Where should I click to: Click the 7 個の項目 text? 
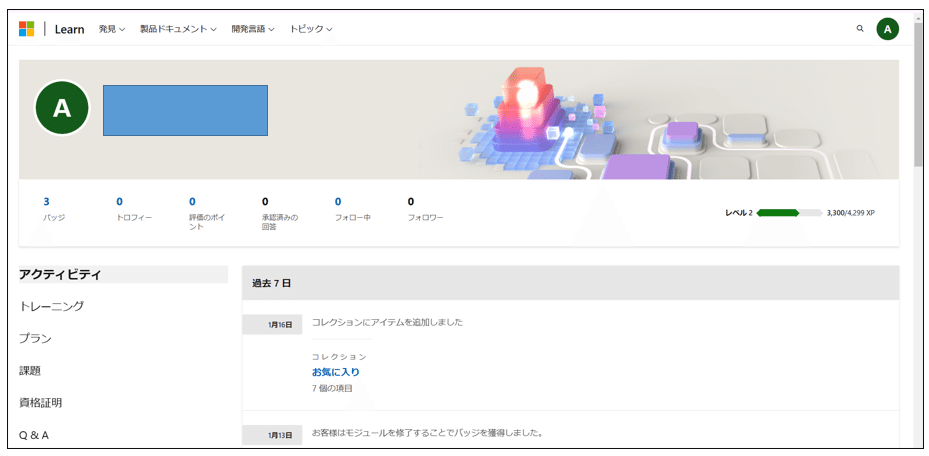click(x=332, y=388)
